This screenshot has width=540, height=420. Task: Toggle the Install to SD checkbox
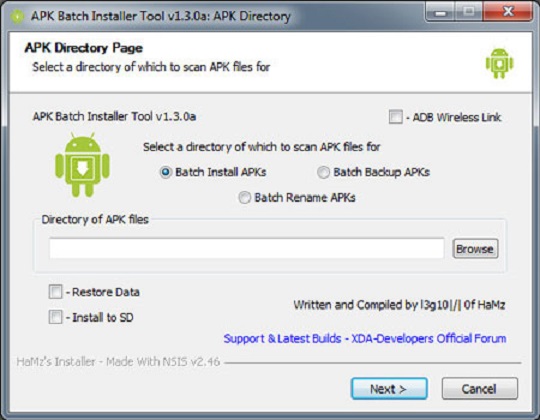(55, 317)
